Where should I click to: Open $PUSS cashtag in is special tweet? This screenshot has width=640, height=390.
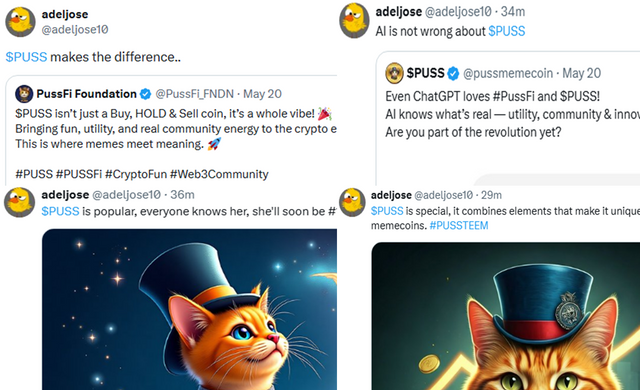[387, 211]
